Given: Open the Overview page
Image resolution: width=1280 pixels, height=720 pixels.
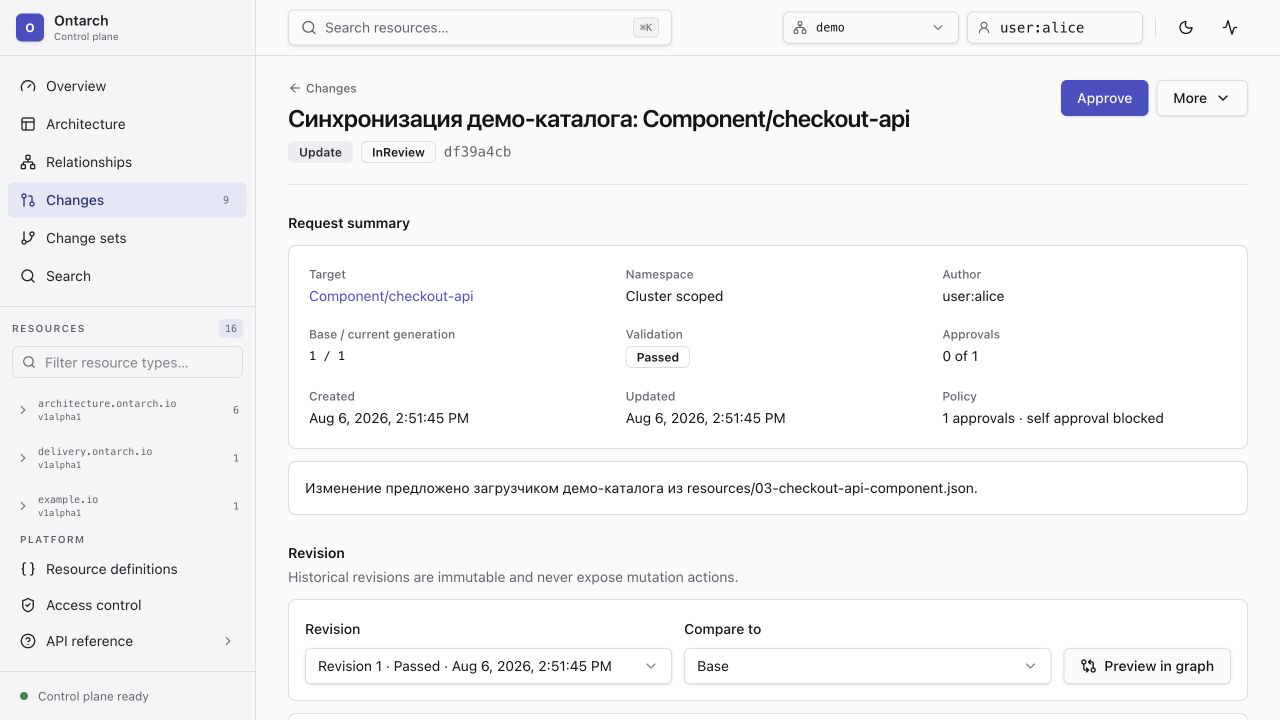Looking at the screenshot, I should click(127, 86).
